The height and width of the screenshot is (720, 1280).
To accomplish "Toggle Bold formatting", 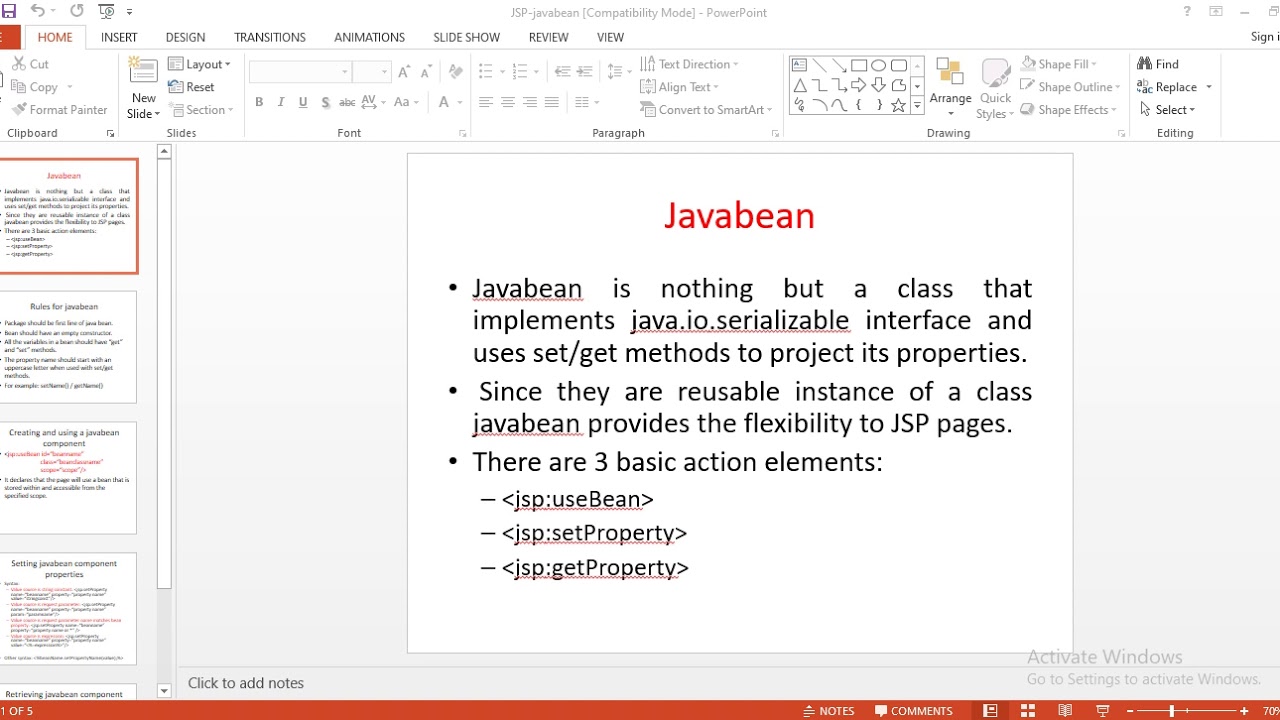I will [x=259, y=102].
